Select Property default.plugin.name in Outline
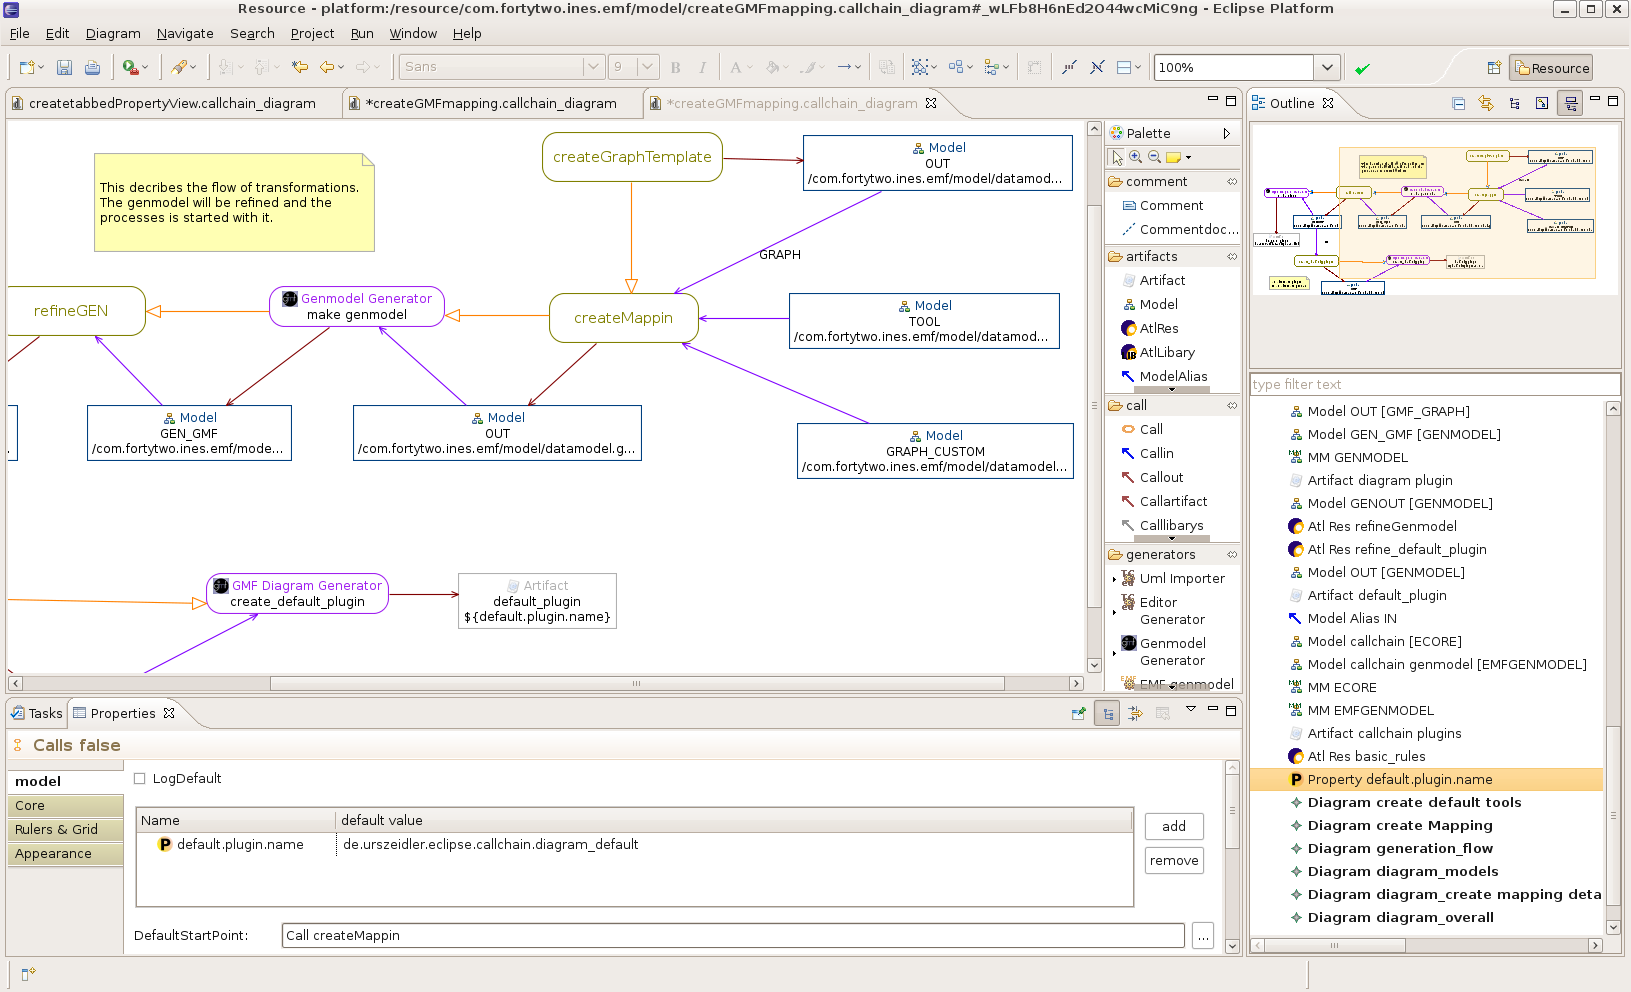1631x992 pixels. 1399,779
